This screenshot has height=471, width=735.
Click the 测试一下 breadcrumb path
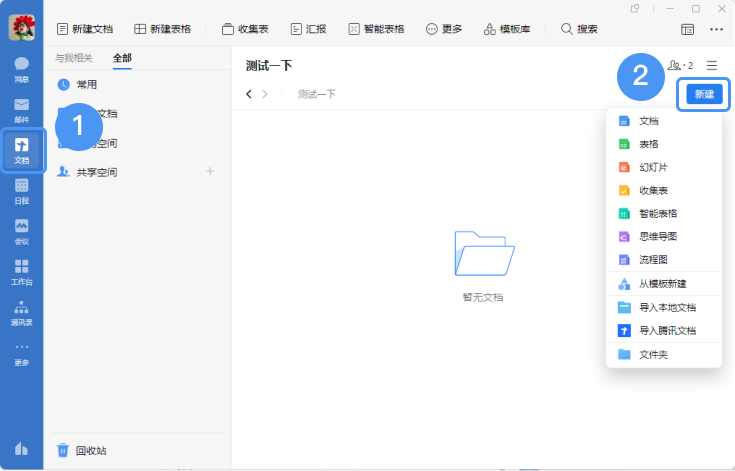click(x=316, y=94)
